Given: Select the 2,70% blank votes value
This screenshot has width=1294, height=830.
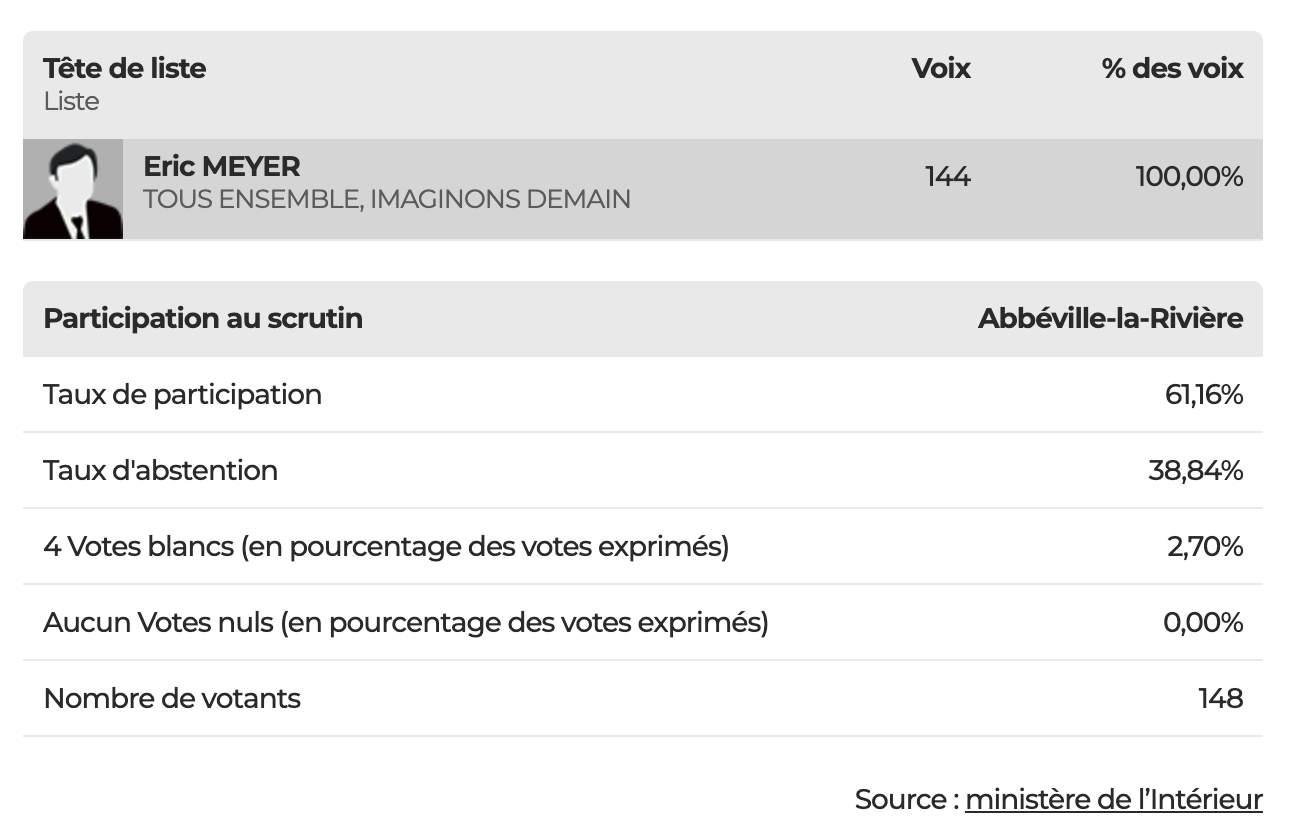Looking at the screenshot, I should pyautogui.click(x=1204, y=547).
